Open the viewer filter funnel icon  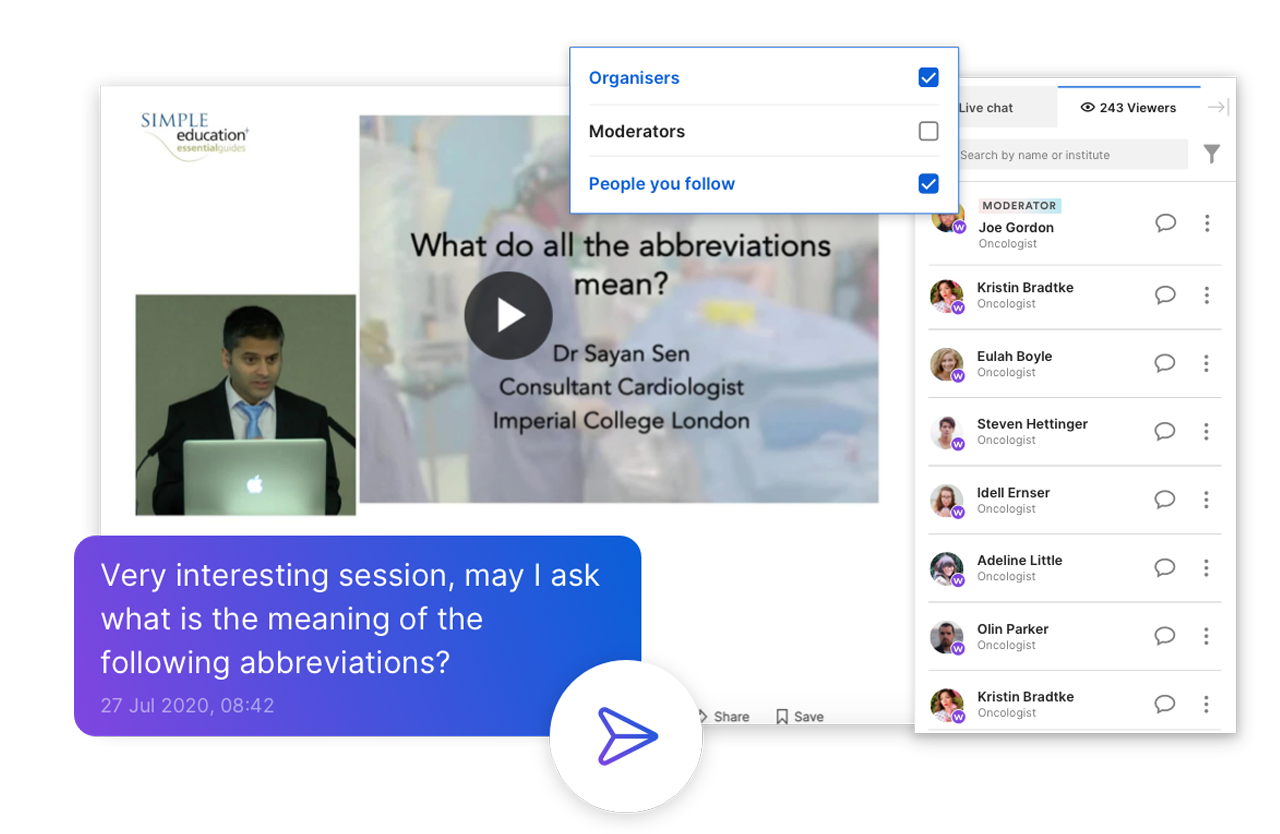[1211, 154]
